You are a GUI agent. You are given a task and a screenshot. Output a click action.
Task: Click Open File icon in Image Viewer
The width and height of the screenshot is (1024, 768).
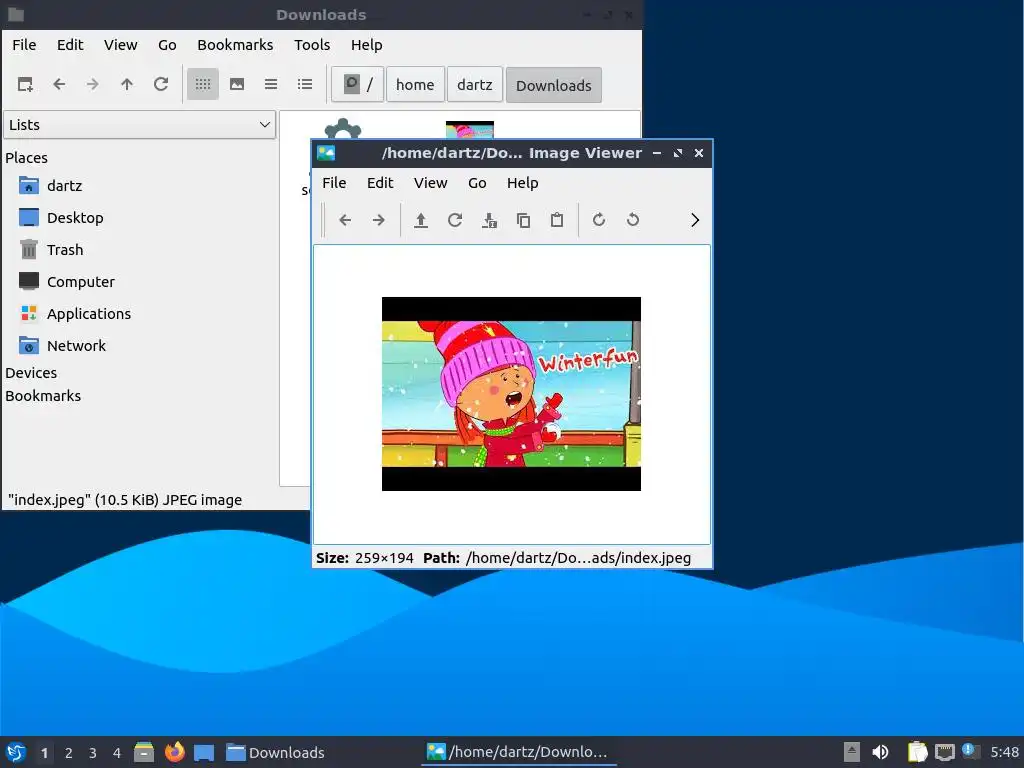point(421,220)
